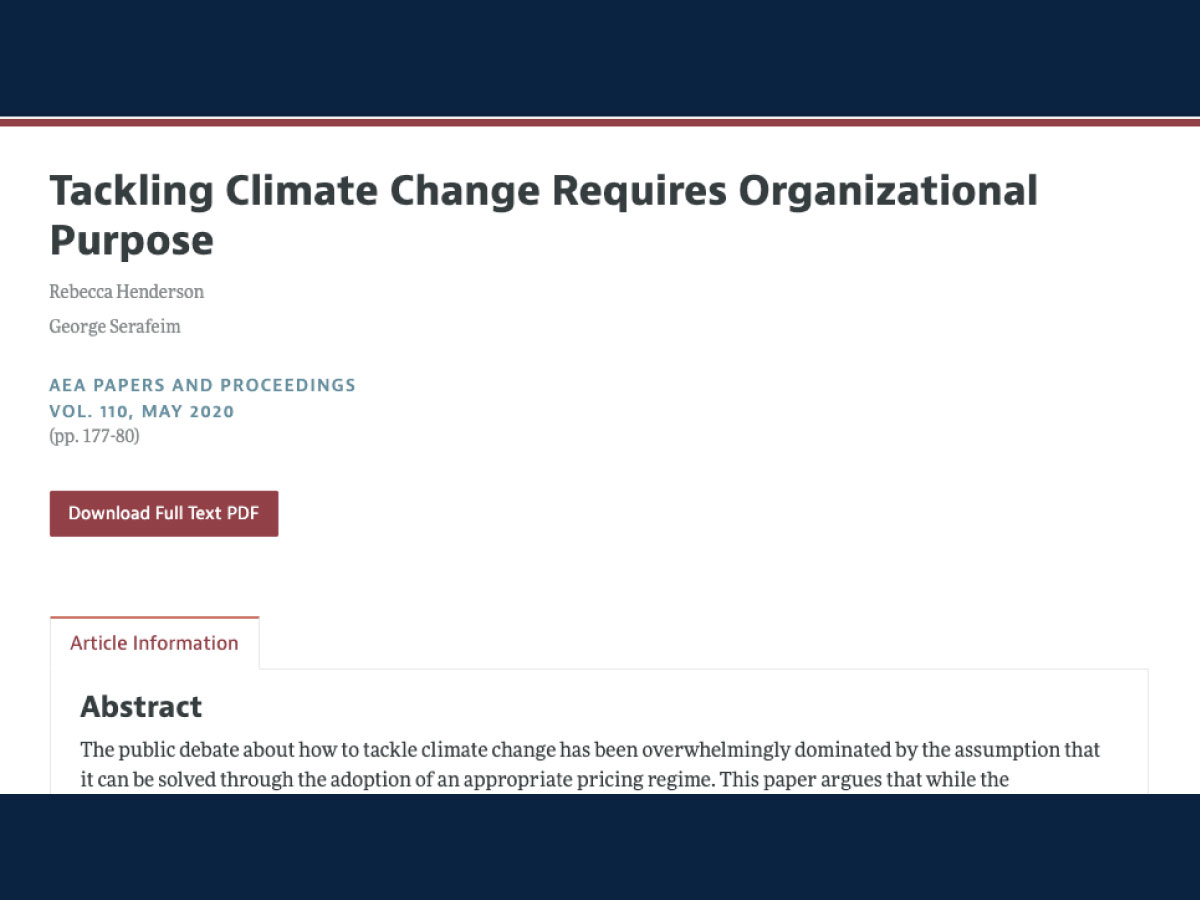Select the Article Information tab
This screenshot has height=900, width=1200.
(154, 643)
